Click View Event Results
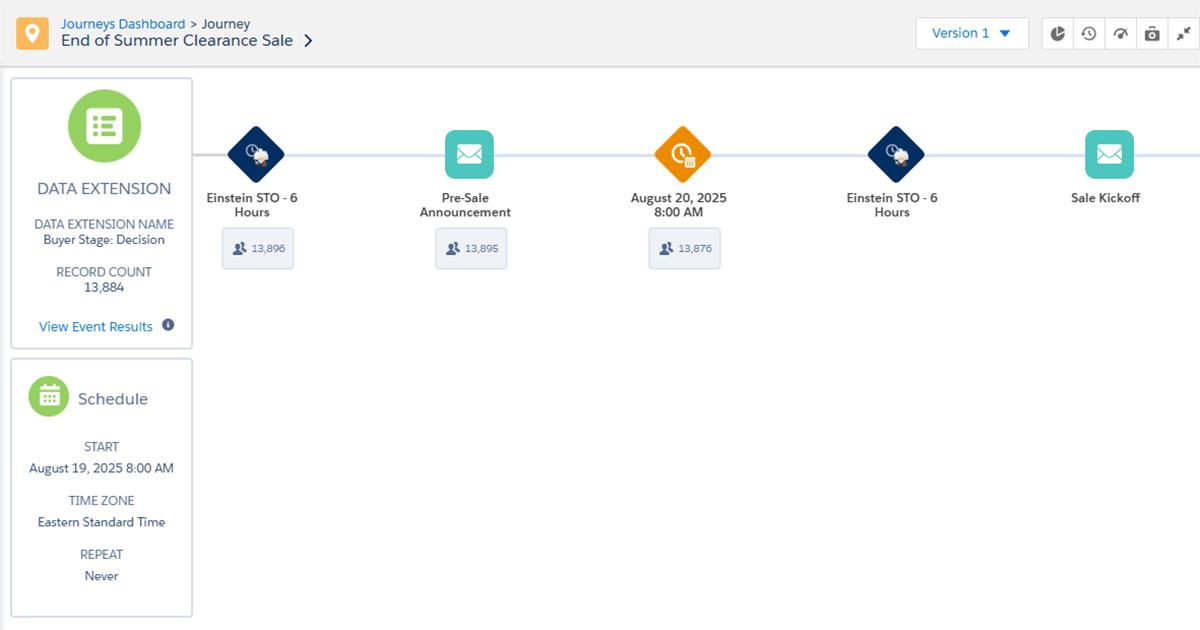 point(95,326)
